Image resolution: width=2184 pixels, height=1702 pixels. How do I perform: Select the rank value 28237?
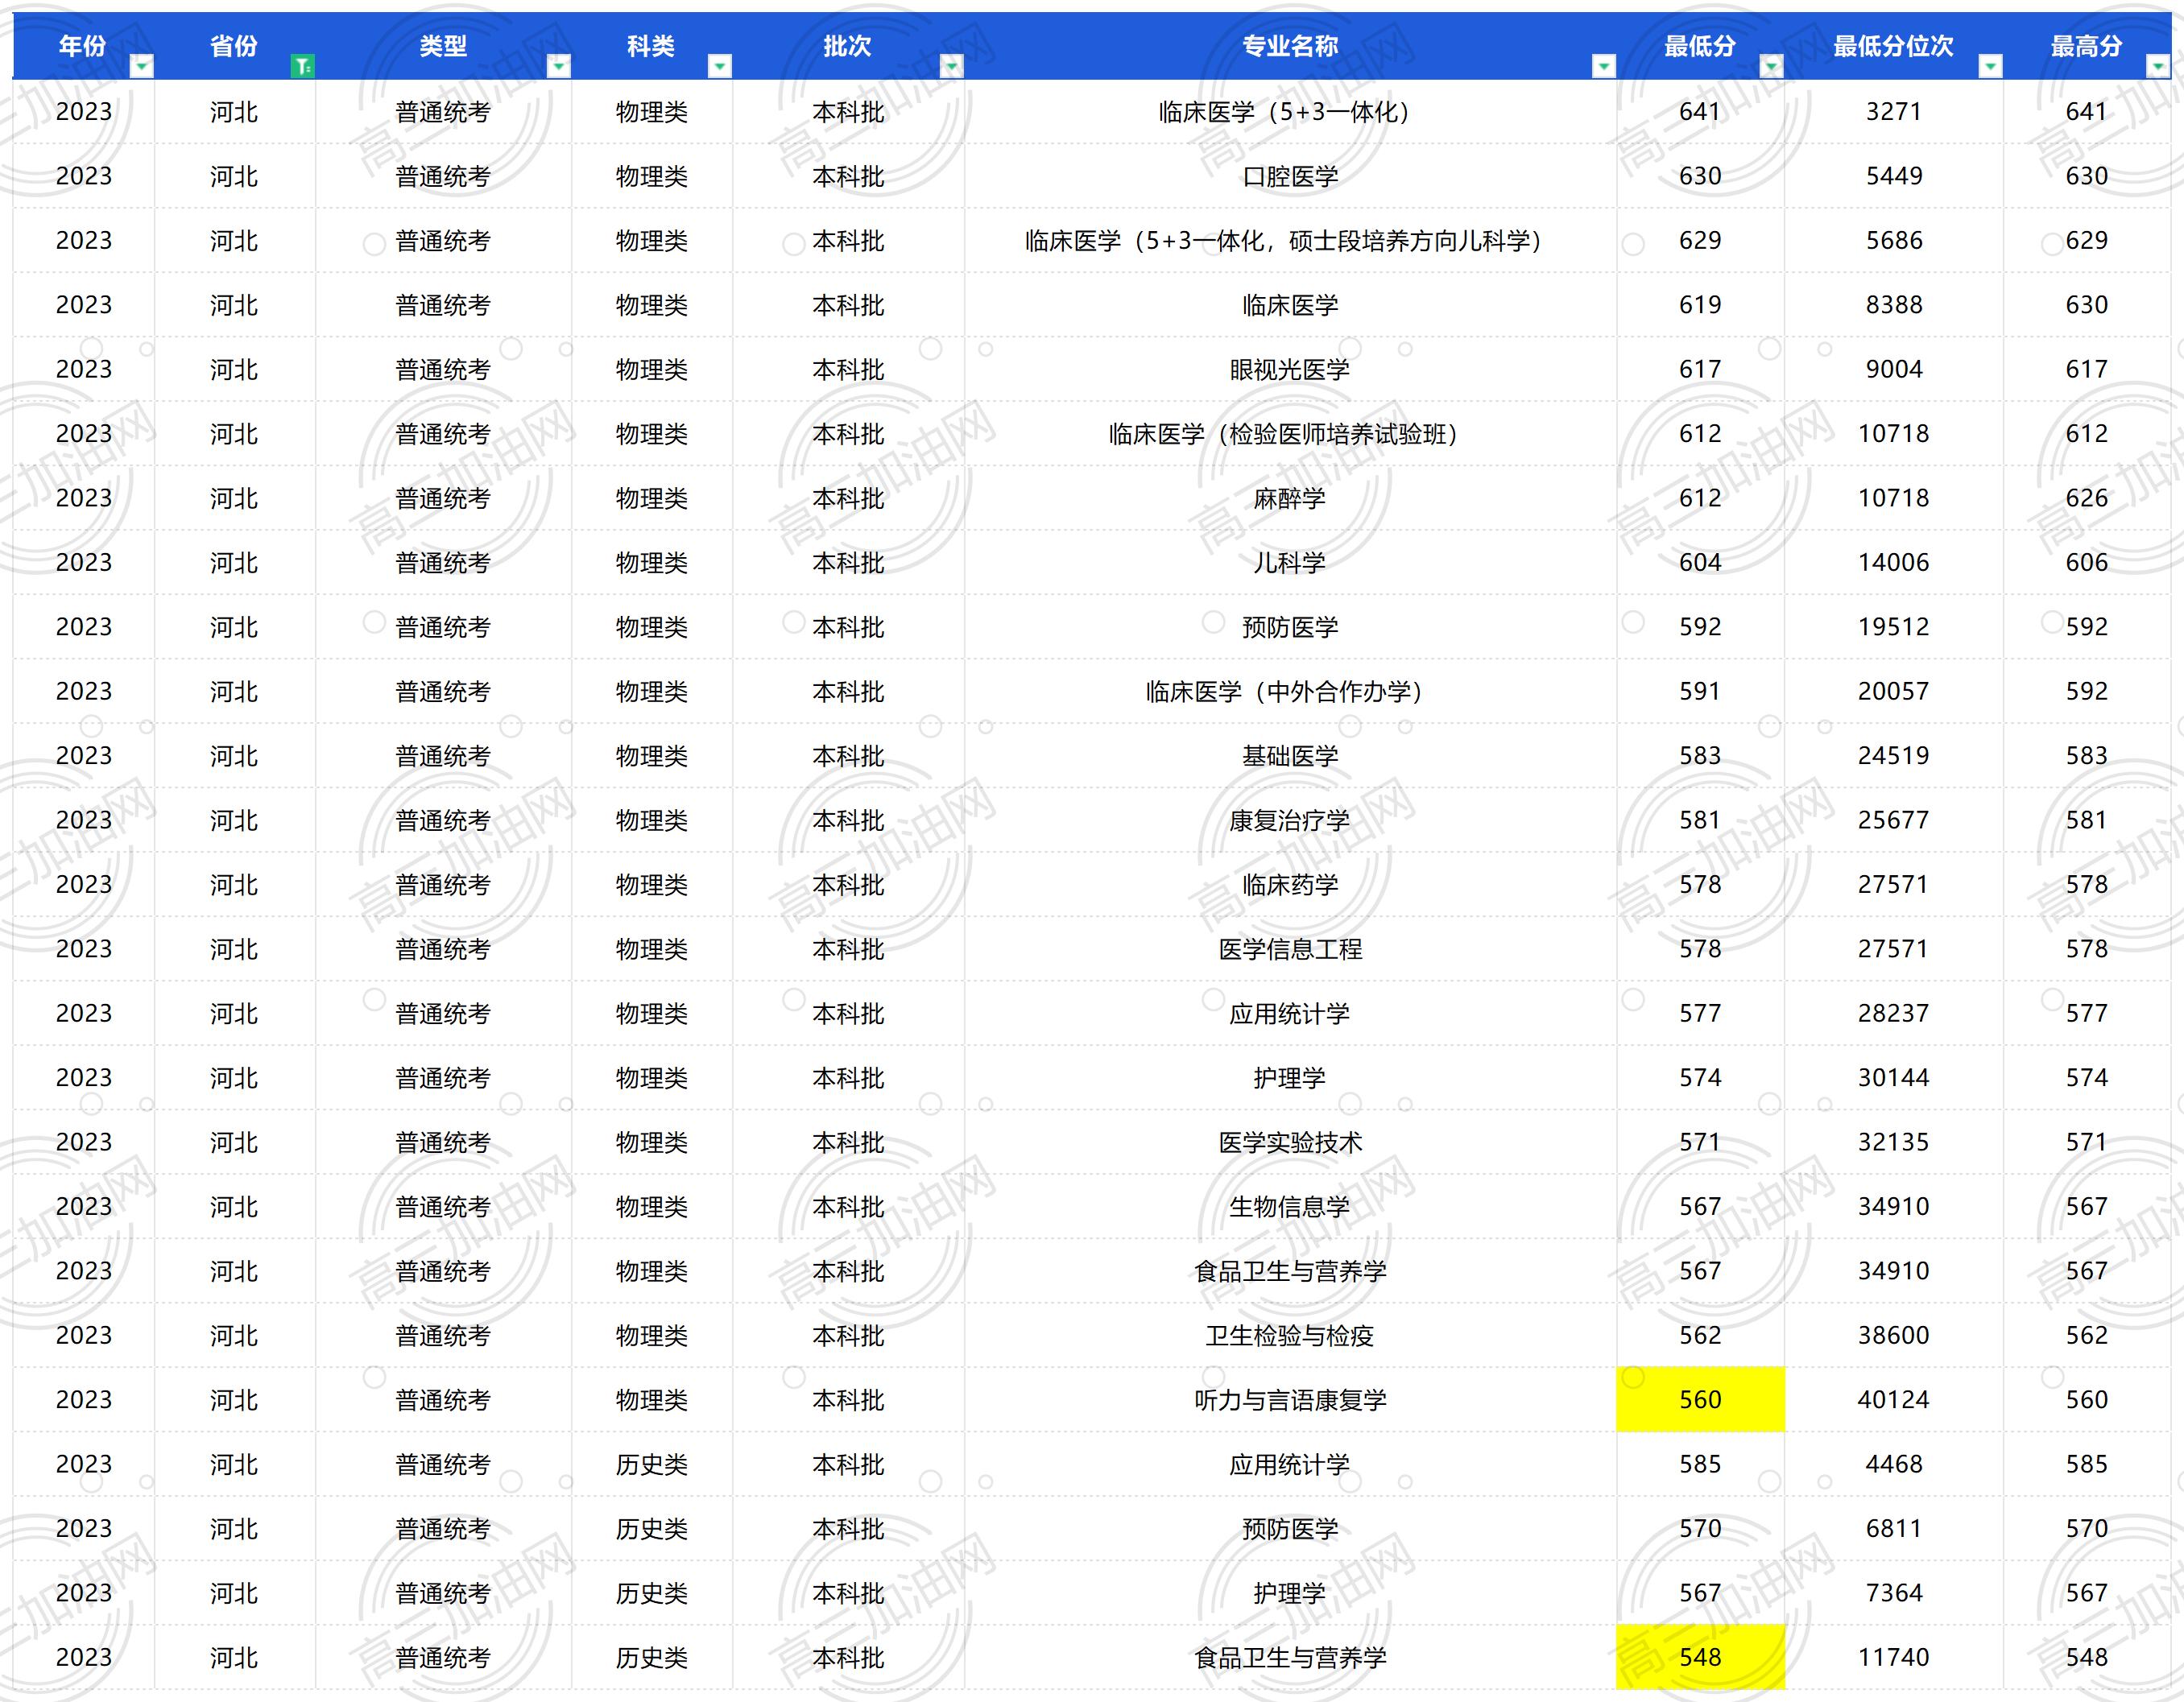(x=1894, y=1014)
